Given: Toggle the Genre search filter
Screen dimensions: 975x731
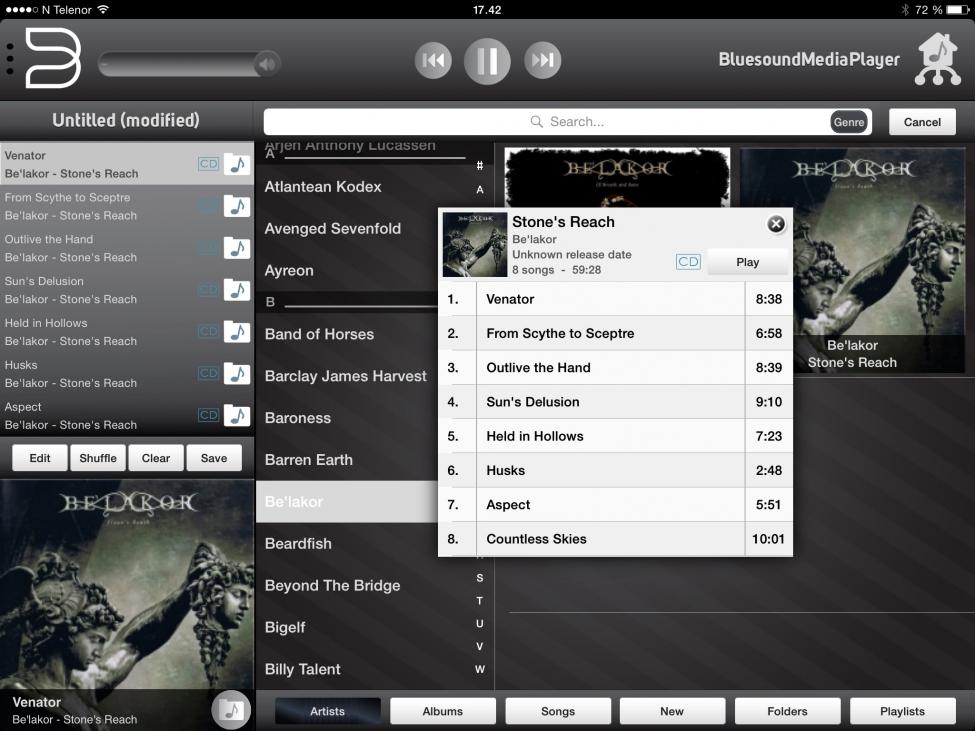Looking at the screenshot, I should point(848,122).
